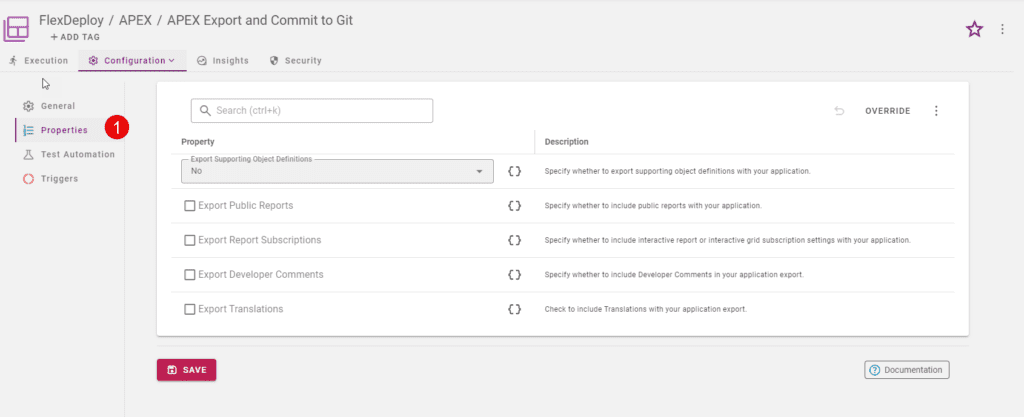The image size is (1024, 417).
Task: Click the Triggers circle icon
Action: pyautogui.click(x=28, y=179)
